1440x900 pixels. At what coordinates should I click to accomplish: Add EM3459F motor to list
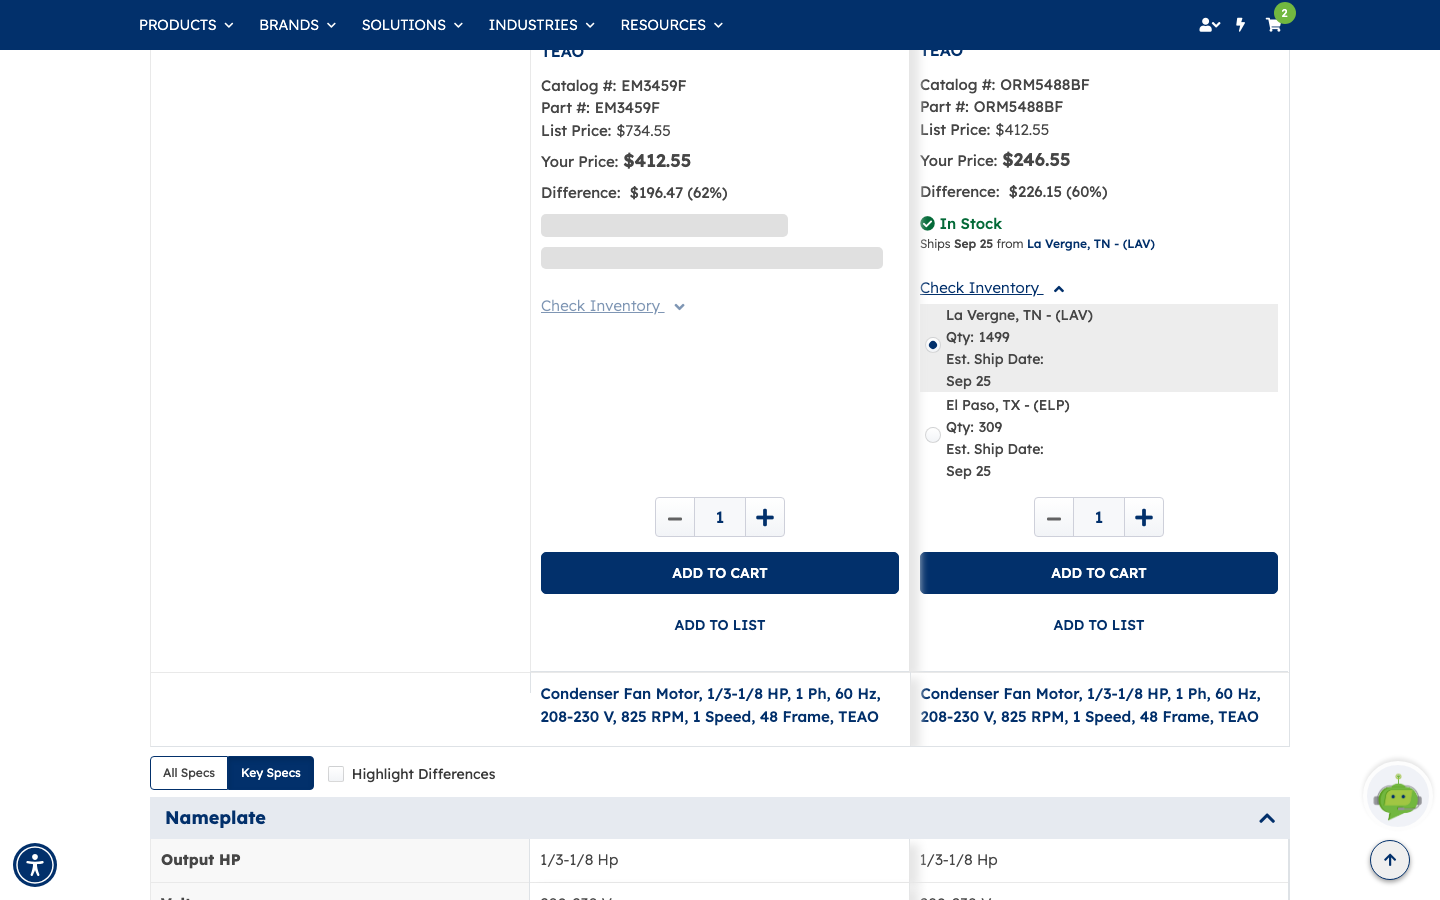(x=720, y=625)
